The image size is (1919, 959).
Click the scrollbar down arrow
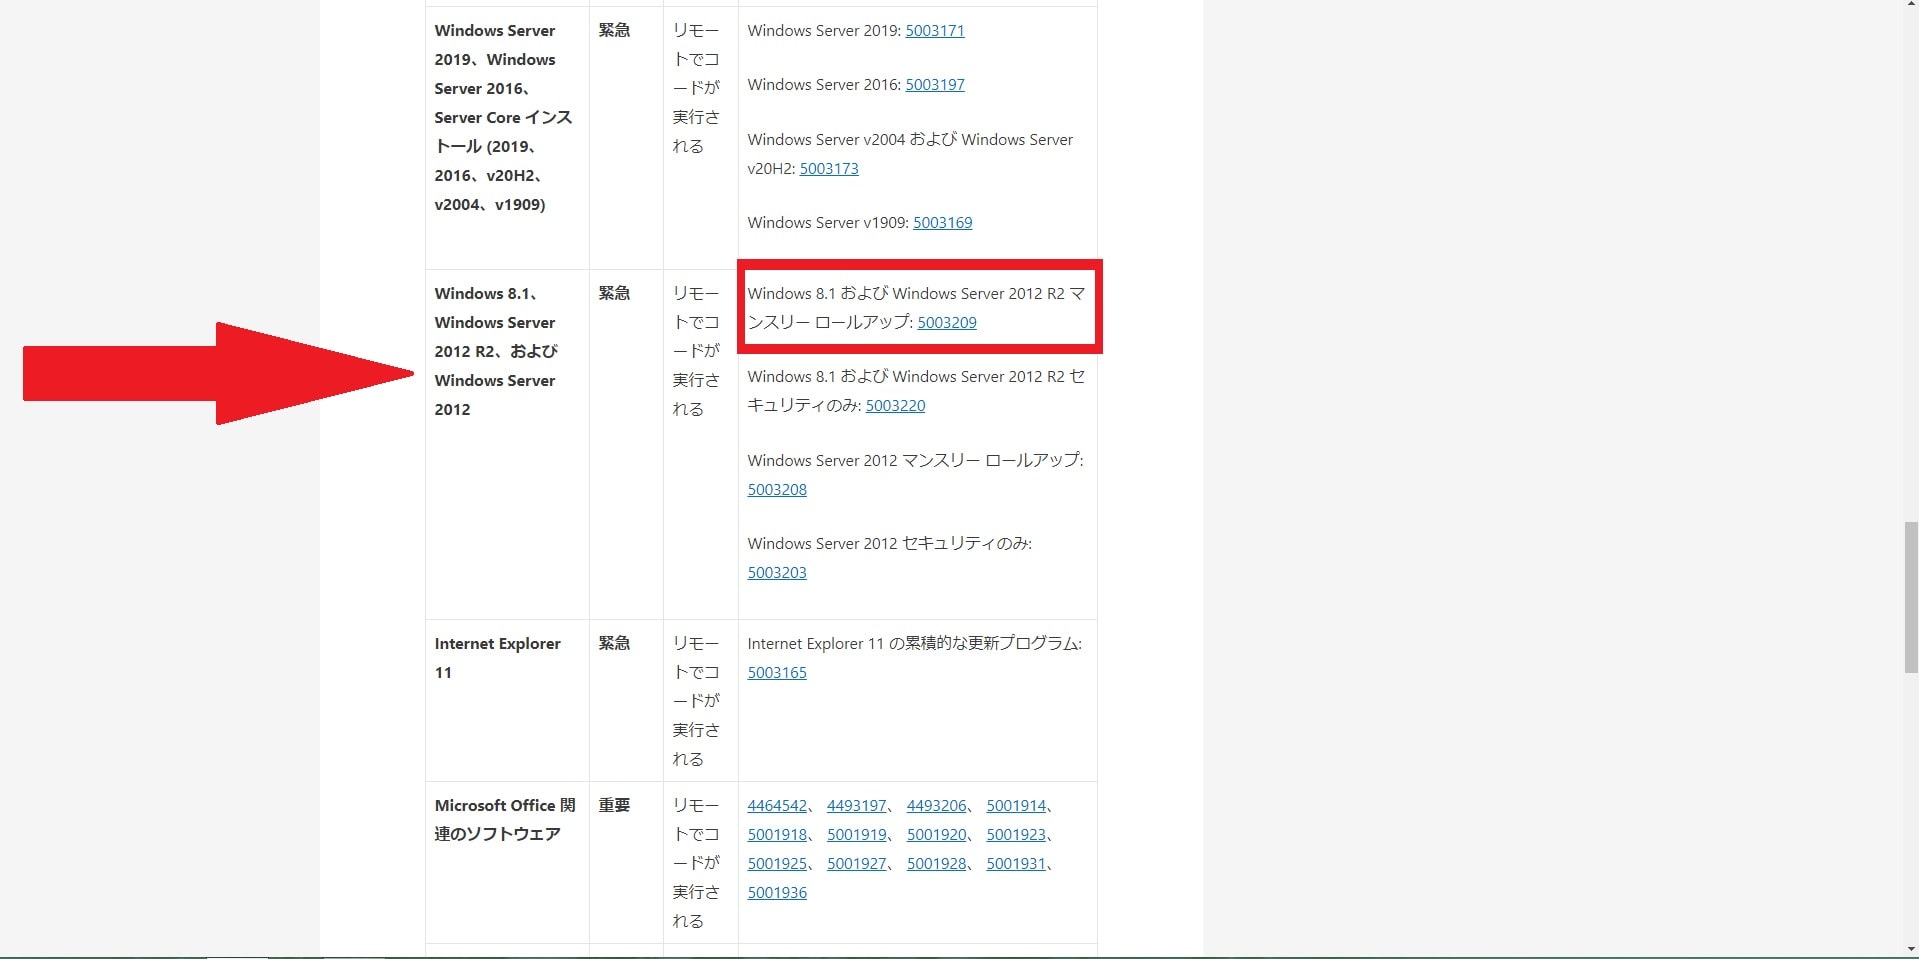coord(1910,950)
